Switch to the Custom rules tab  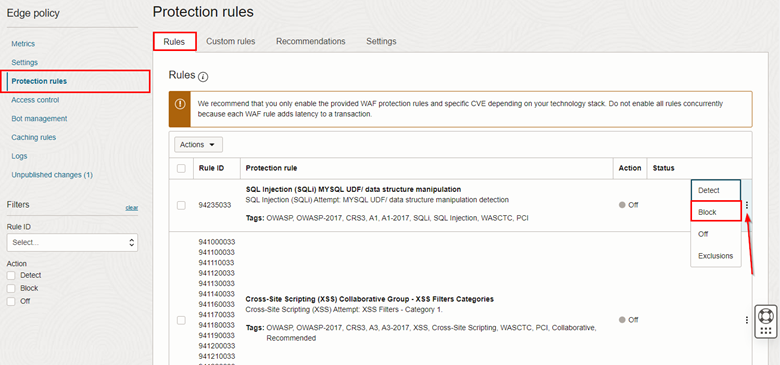tap(230, 41)
